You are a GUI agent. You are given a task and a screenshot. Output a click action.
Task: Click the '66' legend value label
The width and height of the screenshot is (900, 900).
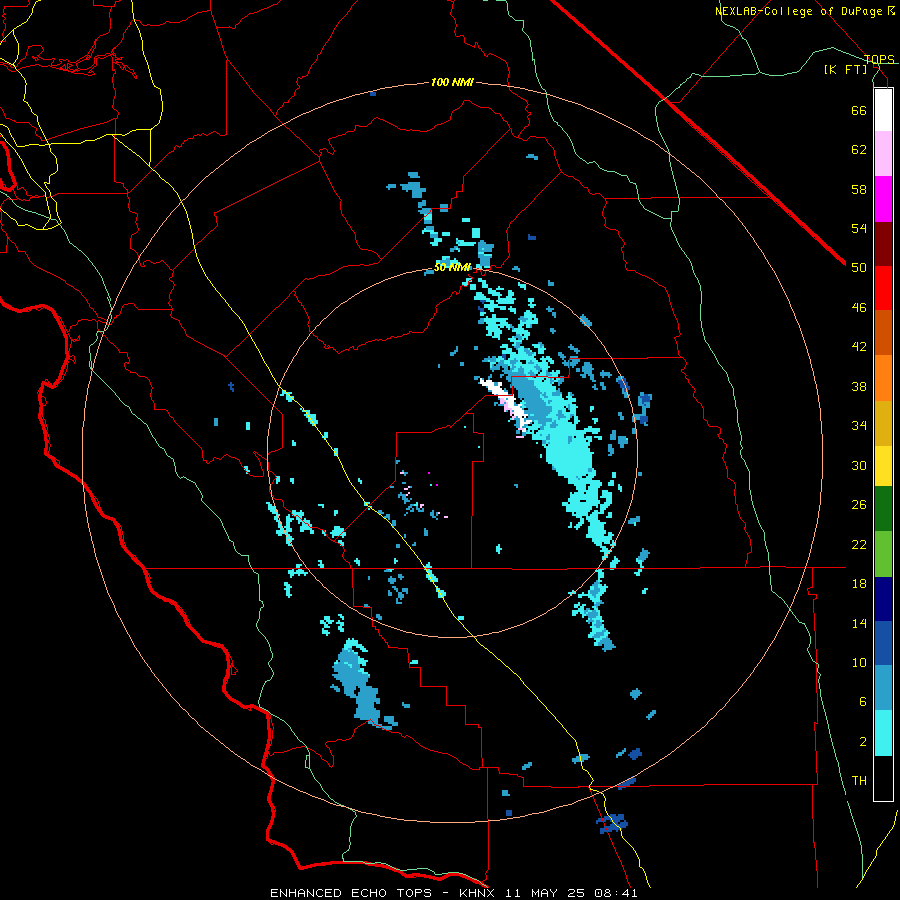tap(859, 110)
